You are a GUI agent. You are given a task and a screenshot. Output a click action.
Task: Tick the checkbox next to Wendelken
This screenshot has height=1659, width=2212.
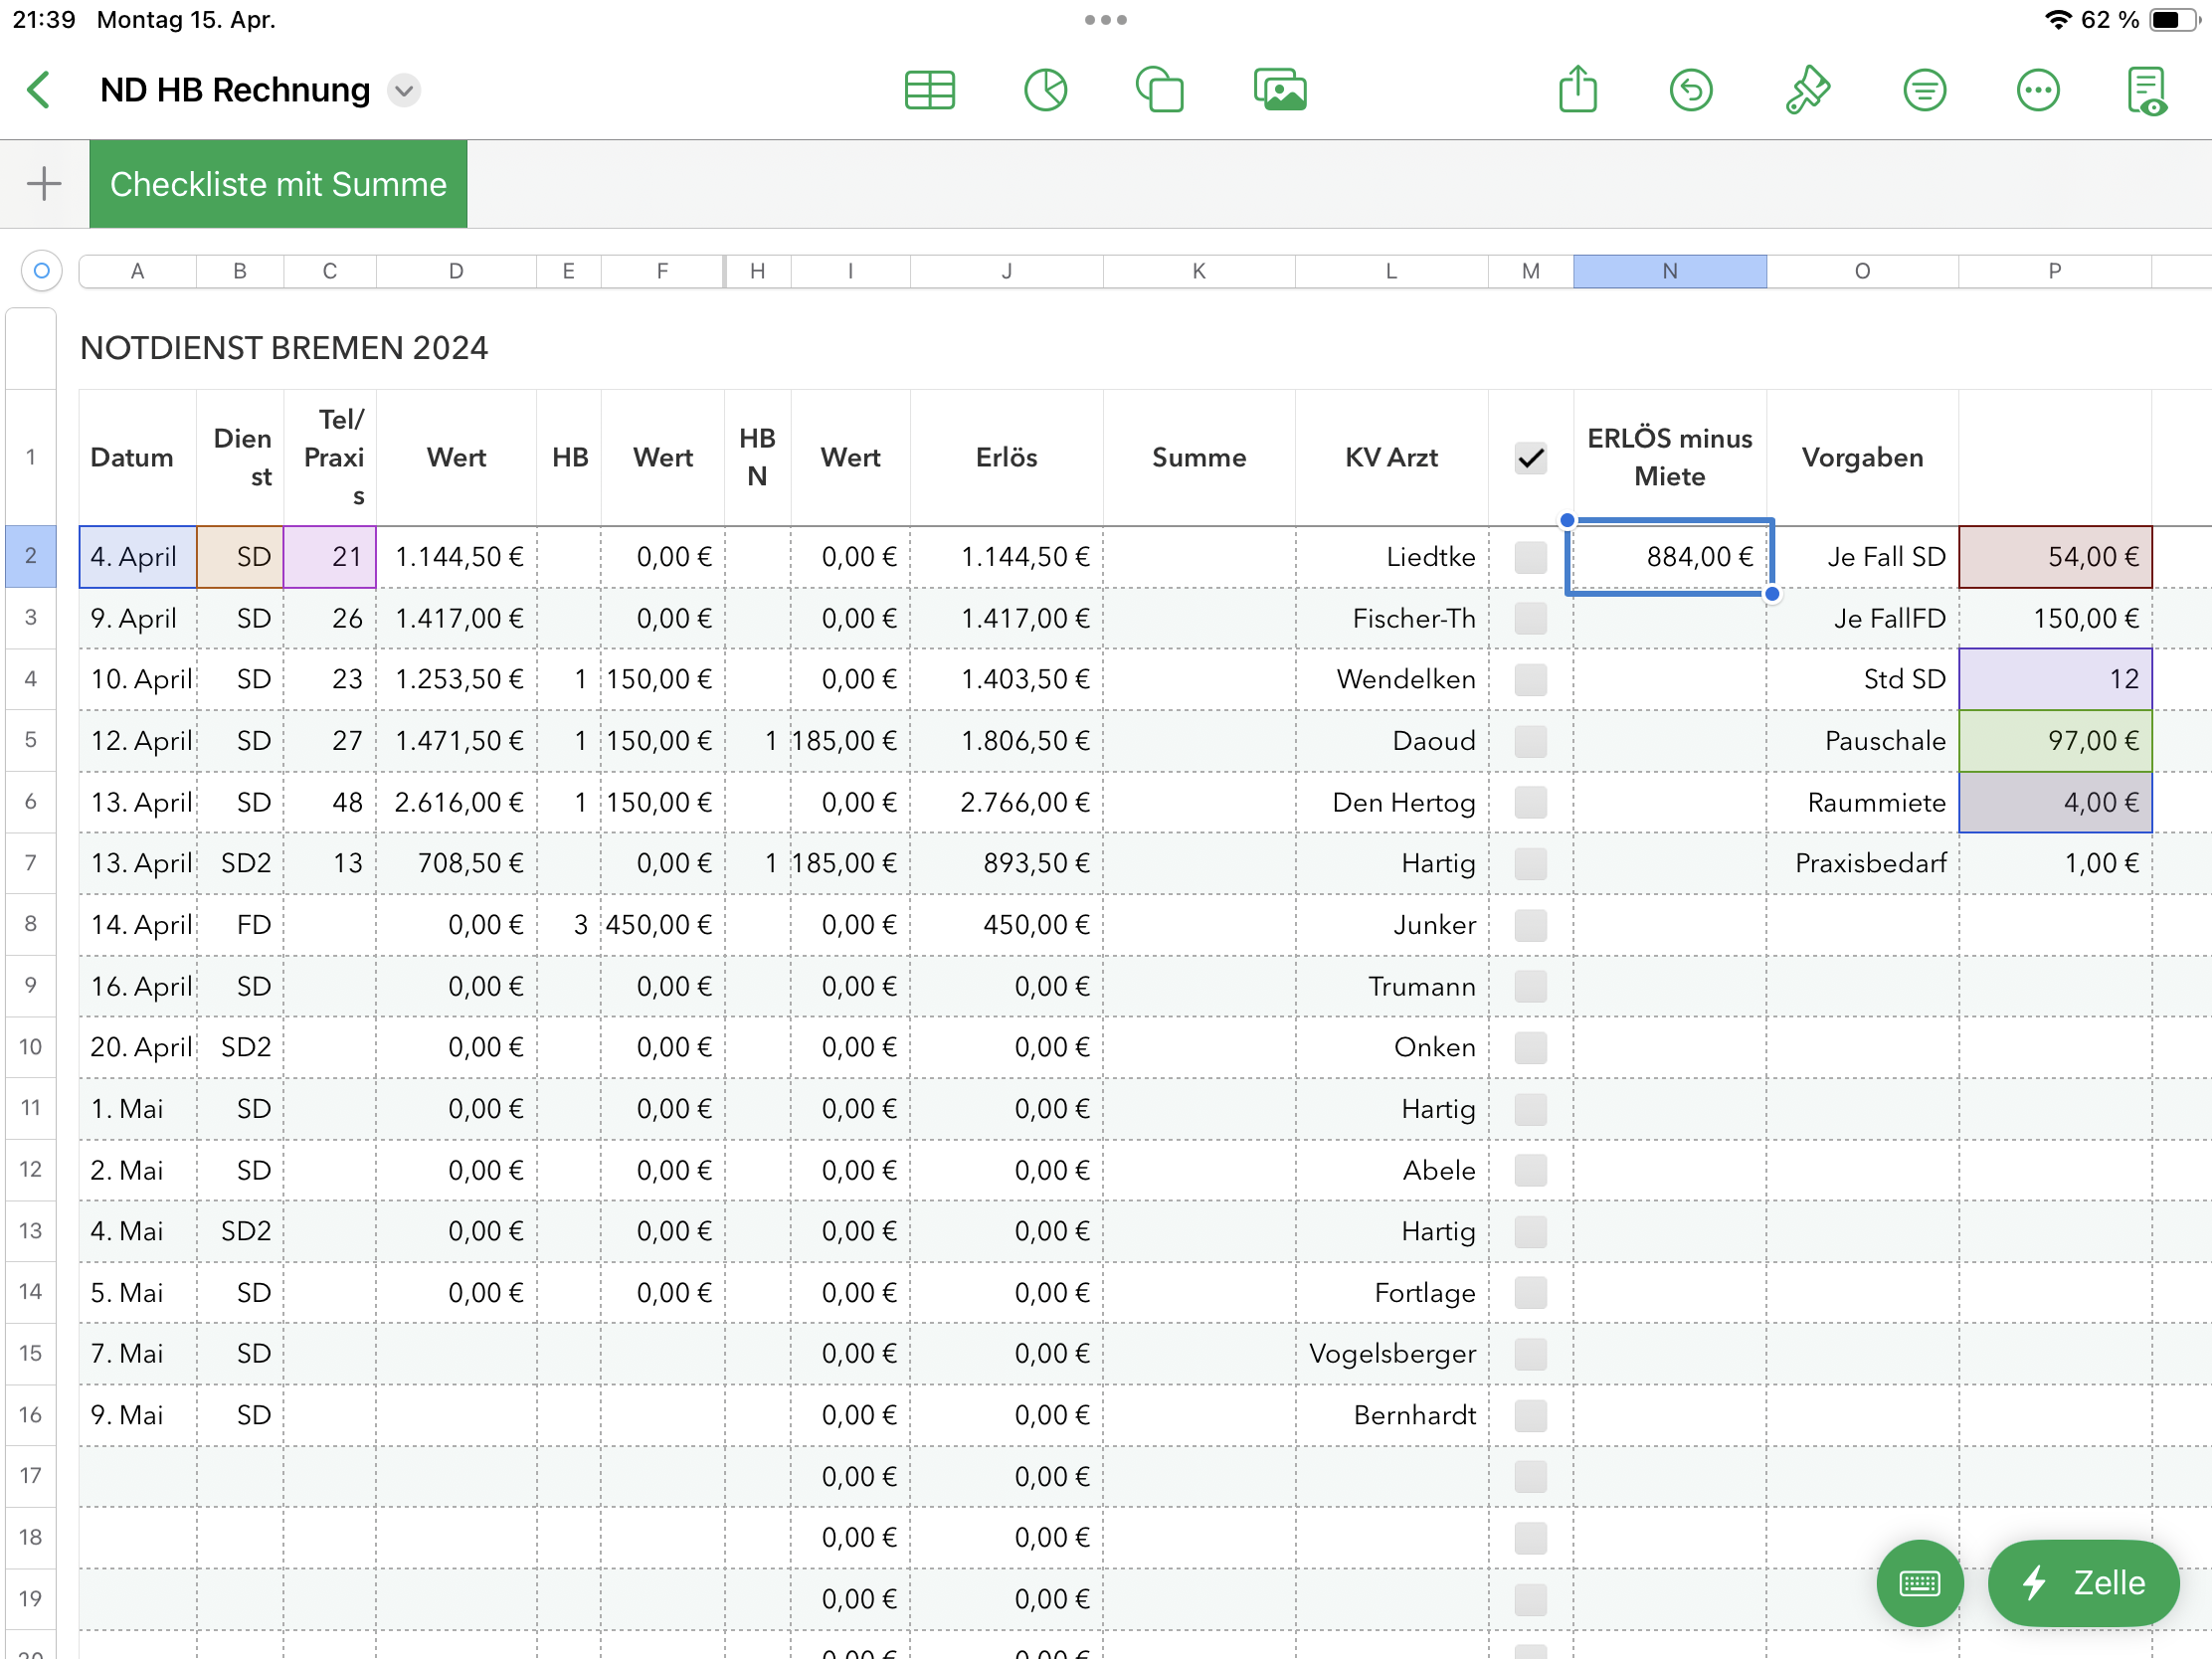pos(1530,680)
